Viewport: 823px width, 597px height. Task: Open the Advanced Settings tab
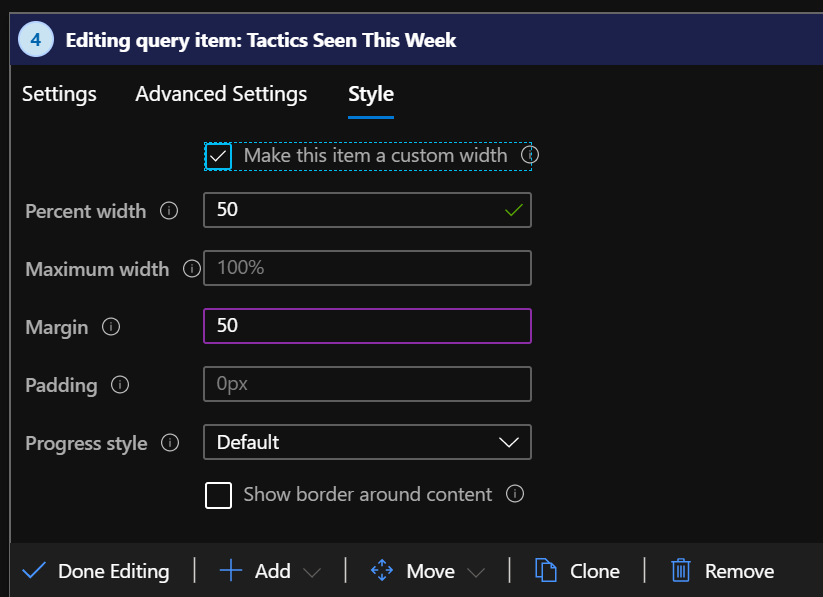[x=221, y=94]
